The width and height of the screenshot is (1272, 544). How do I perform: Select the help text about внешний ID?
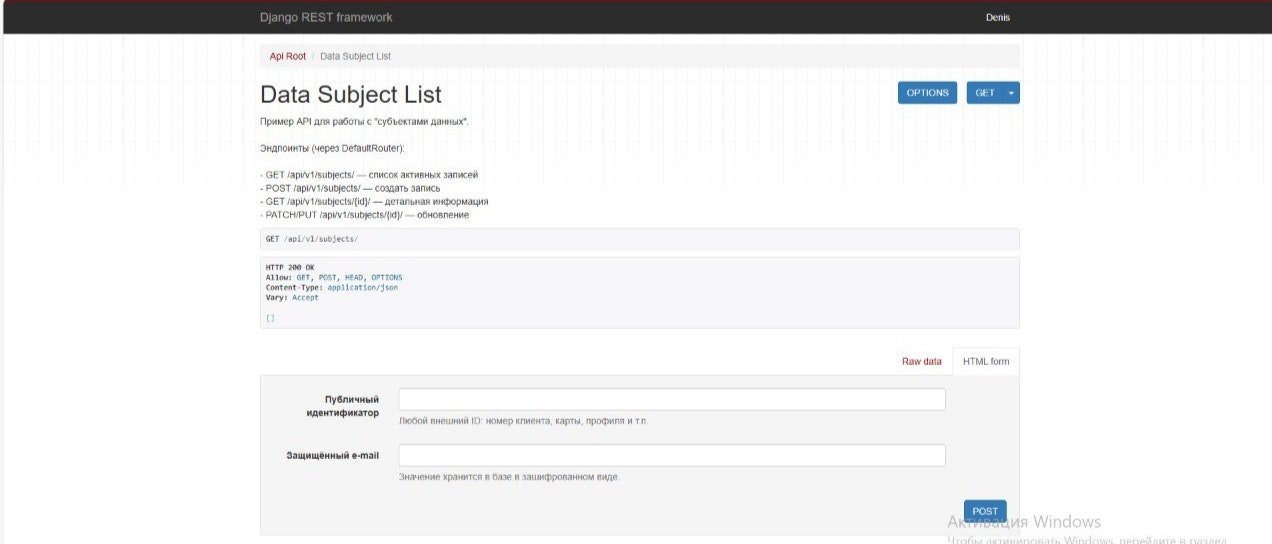coord(523,421)
